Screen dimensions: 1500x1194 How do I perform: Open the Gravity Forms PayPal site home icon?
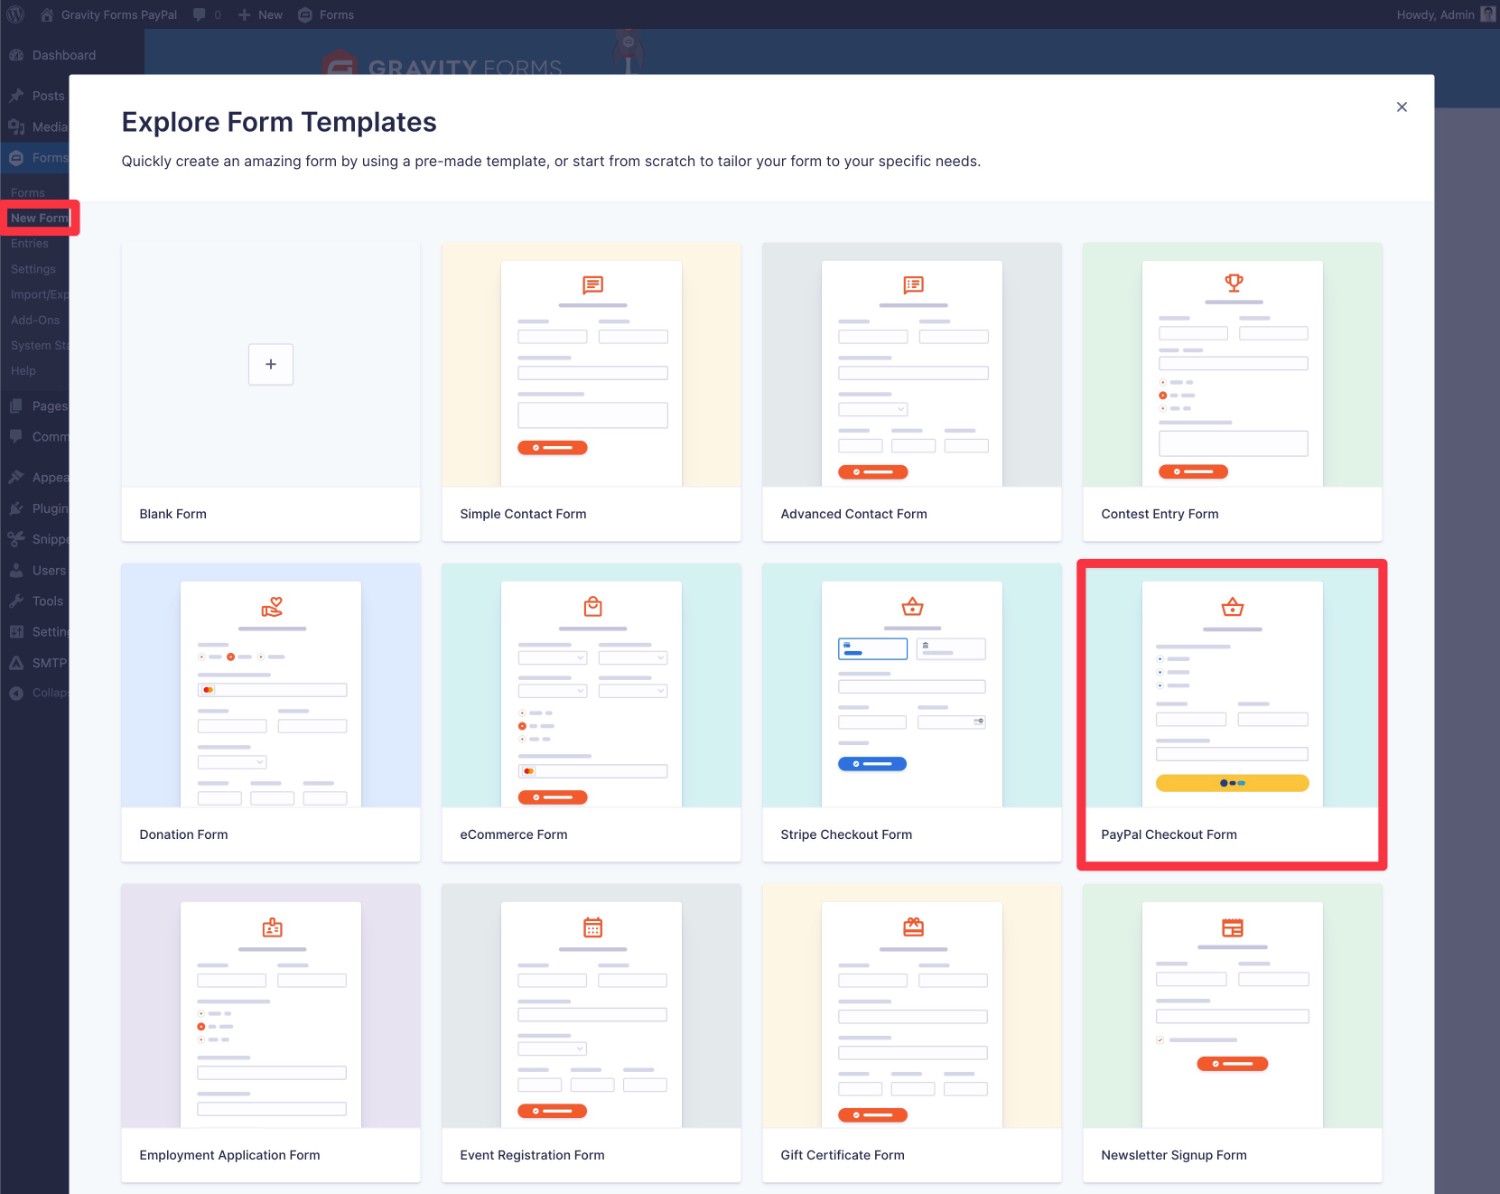pyautogui.click(x=46, y=15)
